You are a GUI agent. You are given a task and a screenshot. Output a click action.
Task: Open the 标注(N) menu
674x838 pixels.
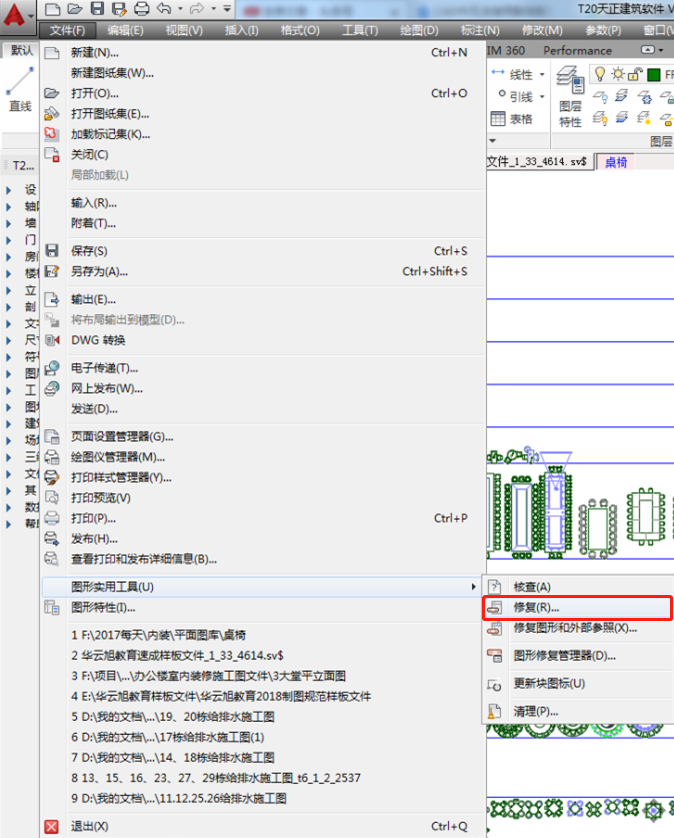(x=480, y=30)
